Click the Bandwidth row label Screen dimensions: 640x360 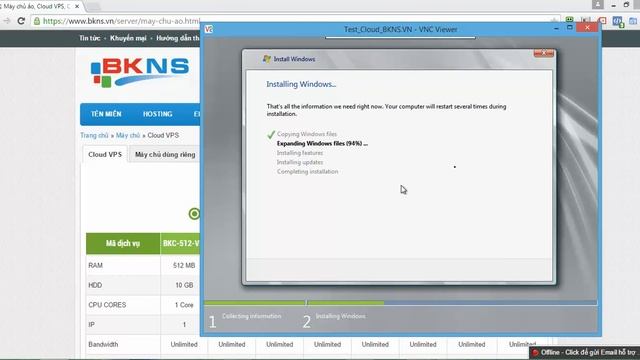coord(103,344)
